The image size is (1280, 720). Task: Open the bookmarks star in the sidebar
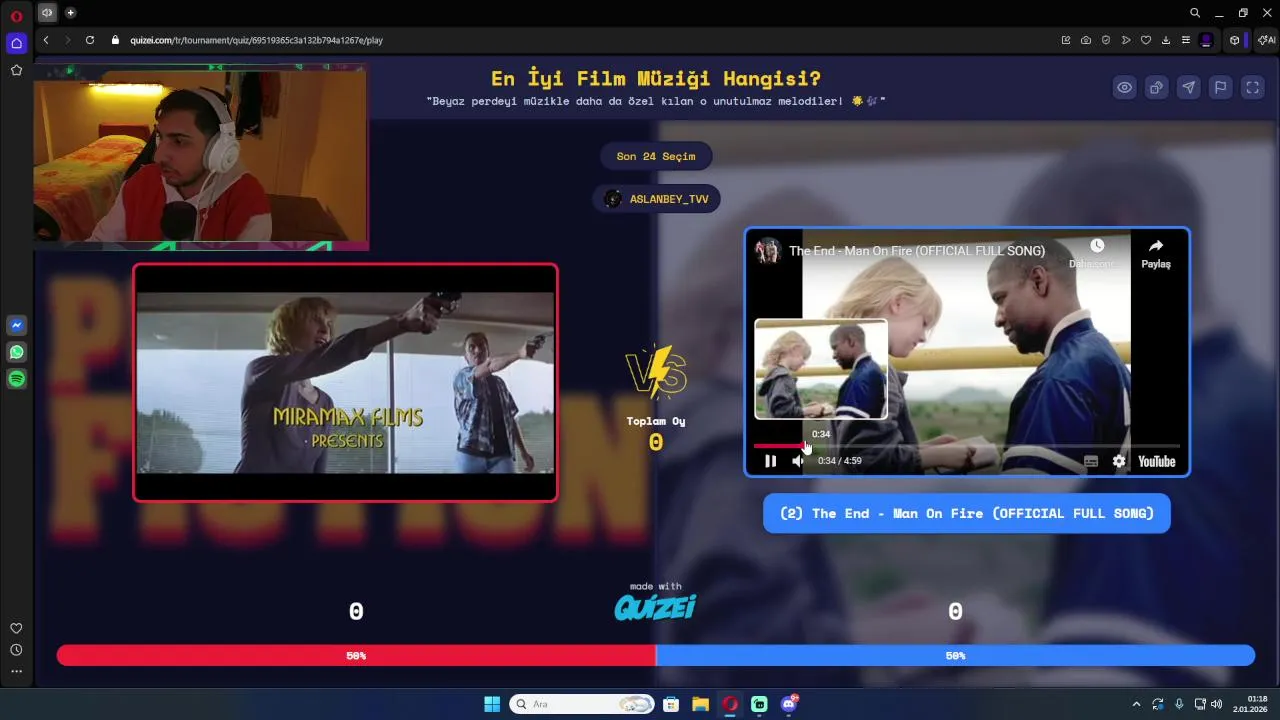[16, 70]
